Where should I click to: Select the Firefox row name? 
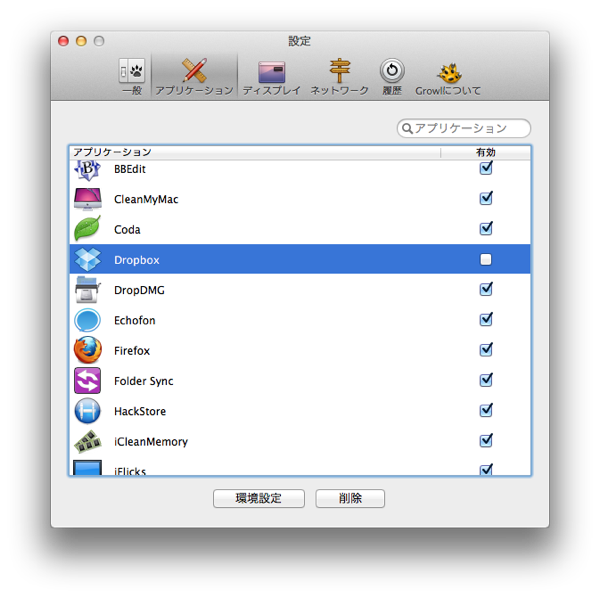pos(132,350)
